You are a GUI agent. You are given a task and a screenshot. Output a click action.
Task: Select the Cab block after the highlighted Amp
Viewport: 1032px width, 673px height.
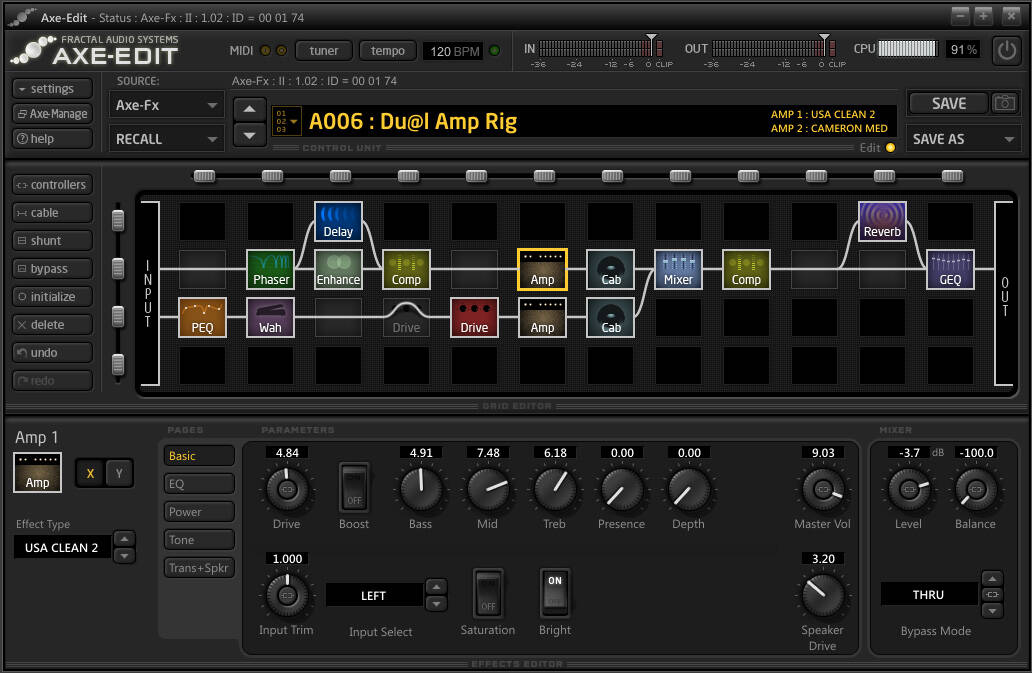pos(611,269)
